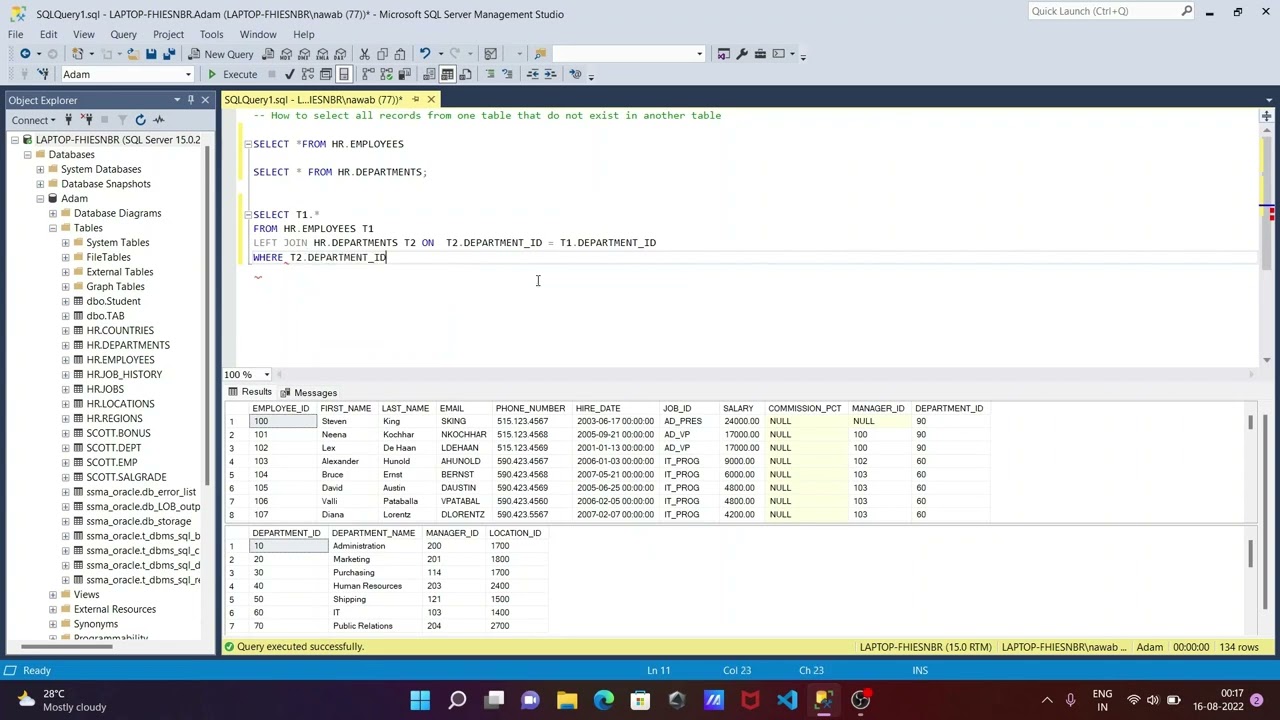Click the Parse checkmark icon
The image size is (1280, 720).
click(289, 74)
